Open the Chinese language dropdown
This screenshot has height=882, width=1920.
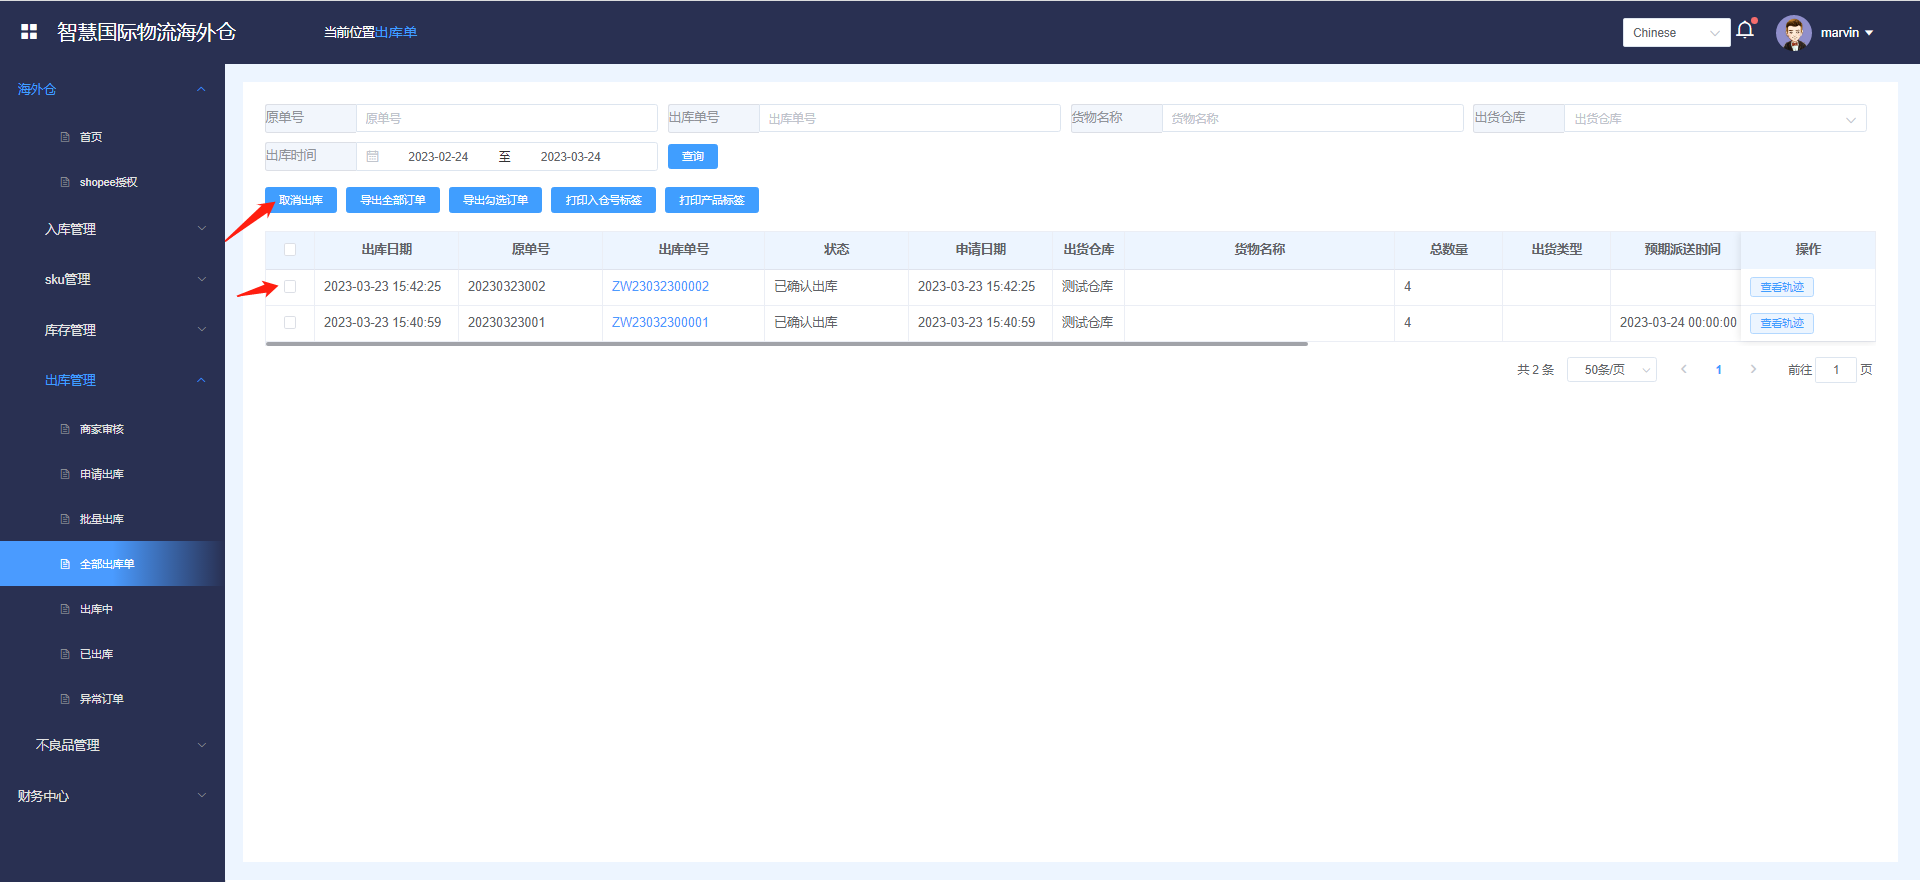coord(1675,33)
